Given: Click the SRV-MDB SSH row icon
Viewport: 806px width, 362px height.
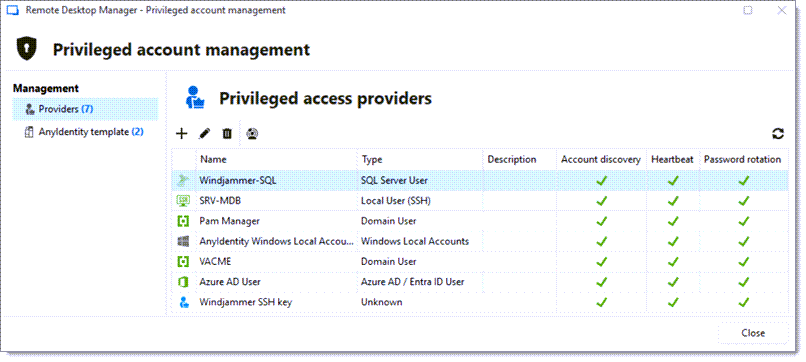Looking at the screenshot, I should (183, 201).
